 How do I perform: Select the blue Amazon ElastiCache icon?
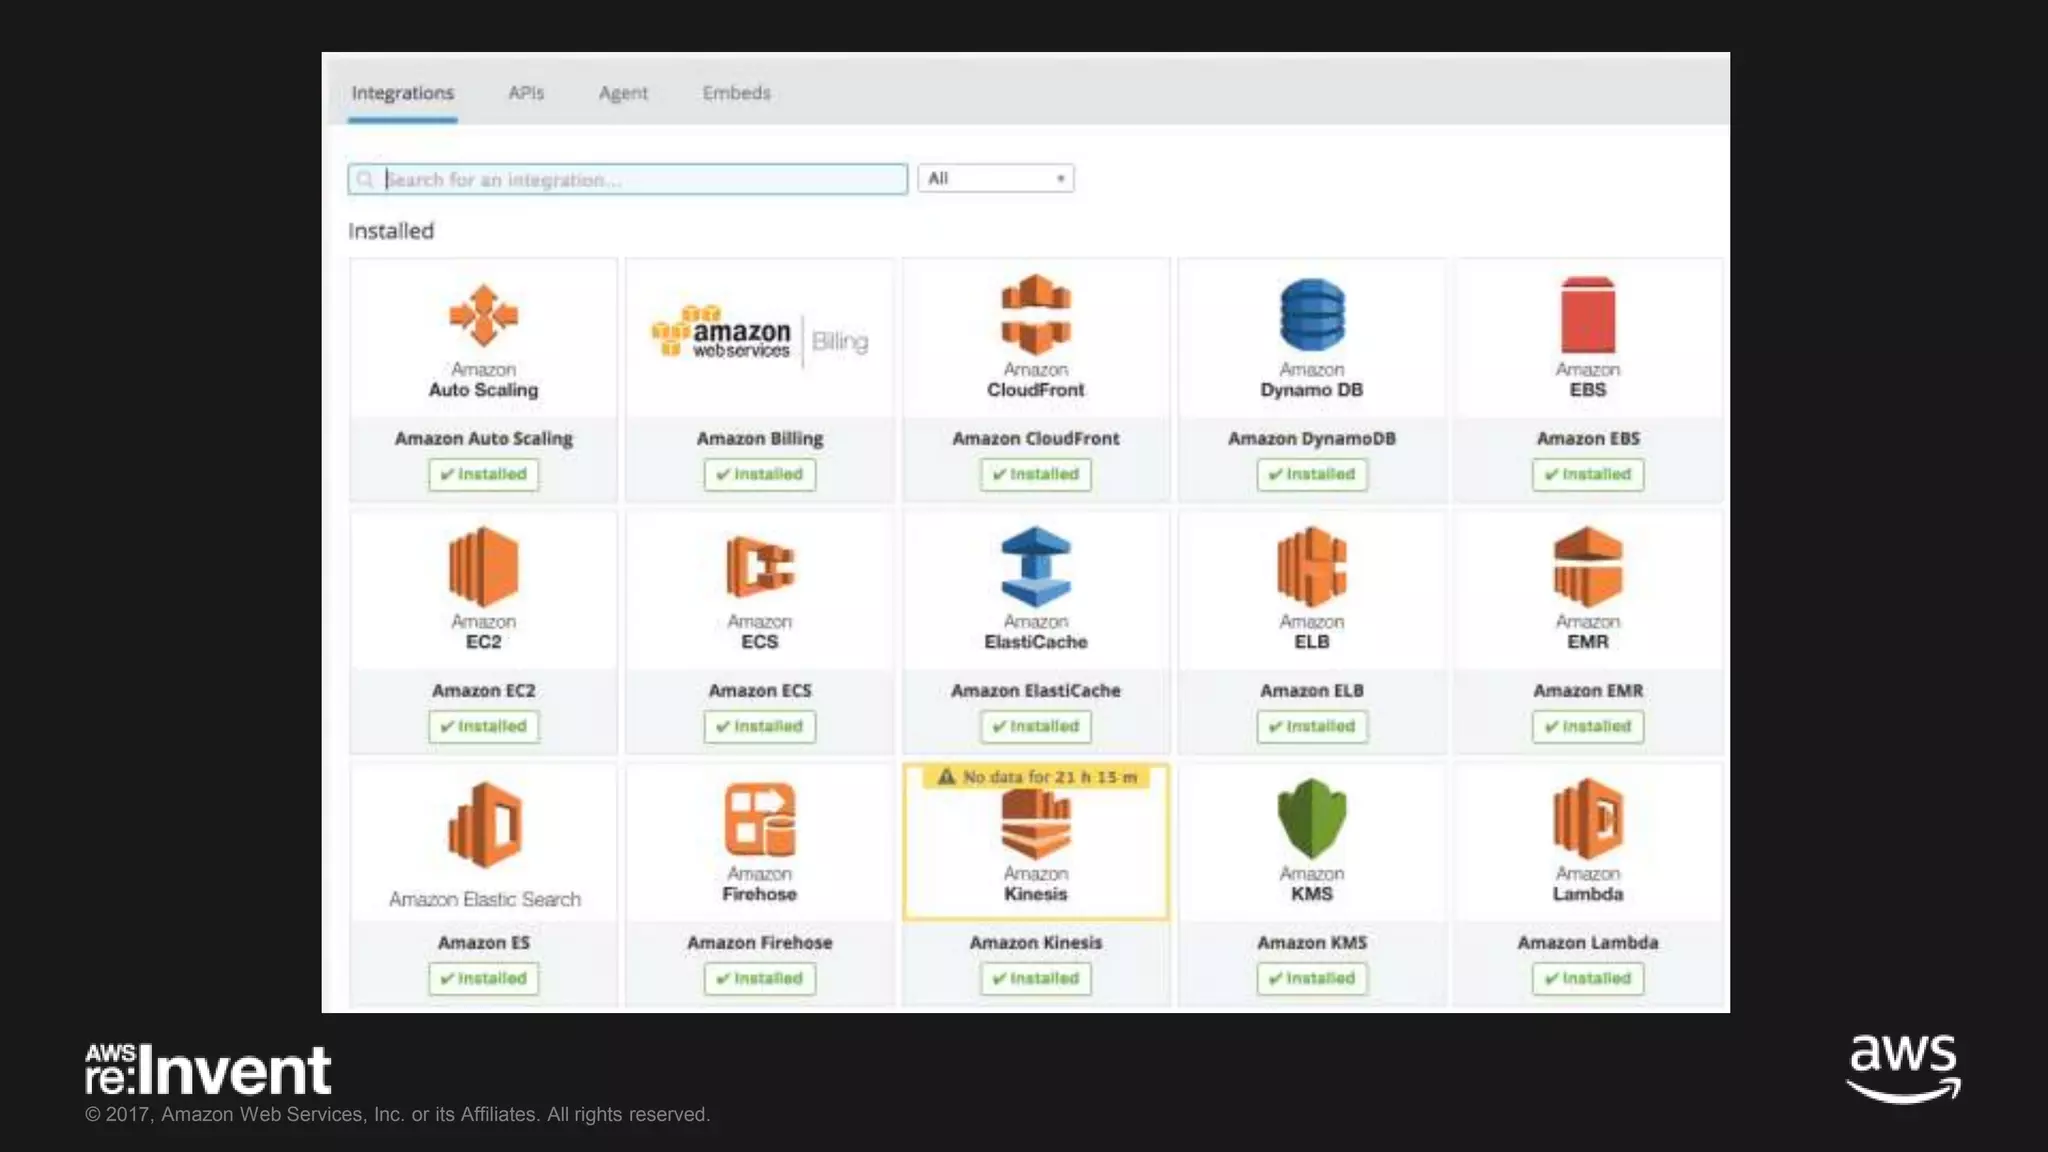[x=1036, y=567]
